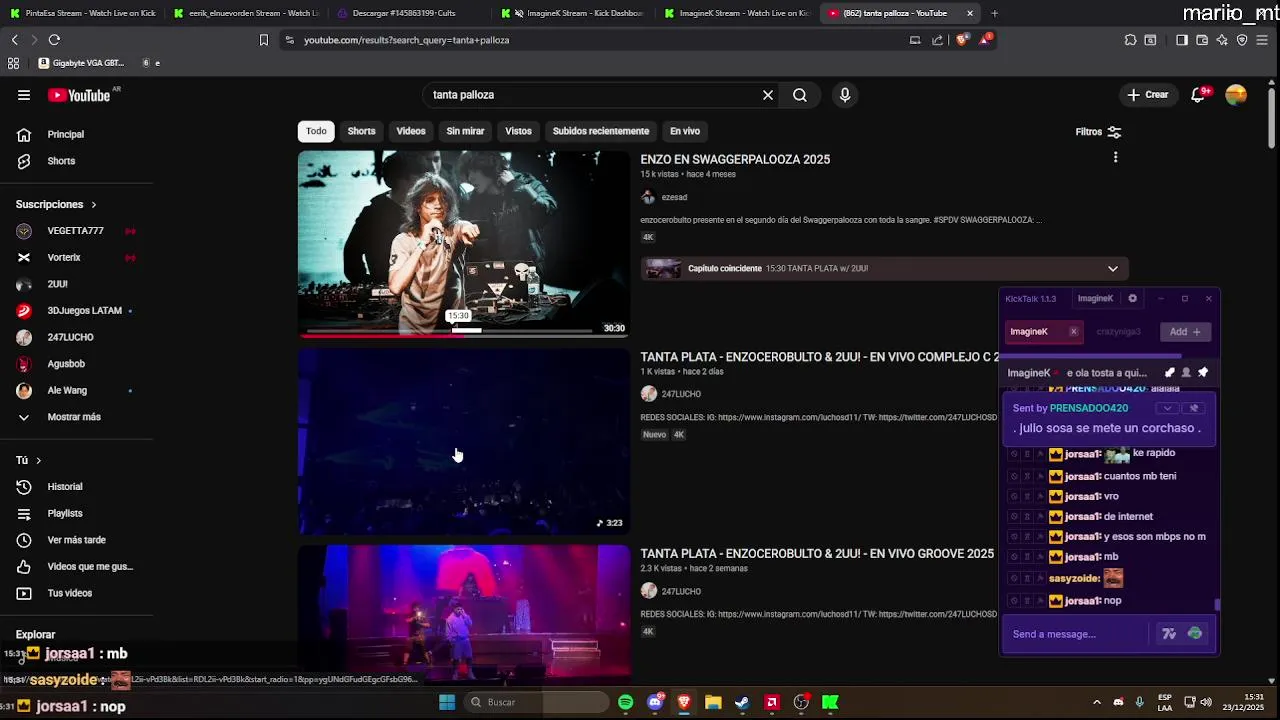Image resolution: width=1280 pixels, height=720 pixels.
Task: Open the ezesad channel link
Action: coord(674,197)
